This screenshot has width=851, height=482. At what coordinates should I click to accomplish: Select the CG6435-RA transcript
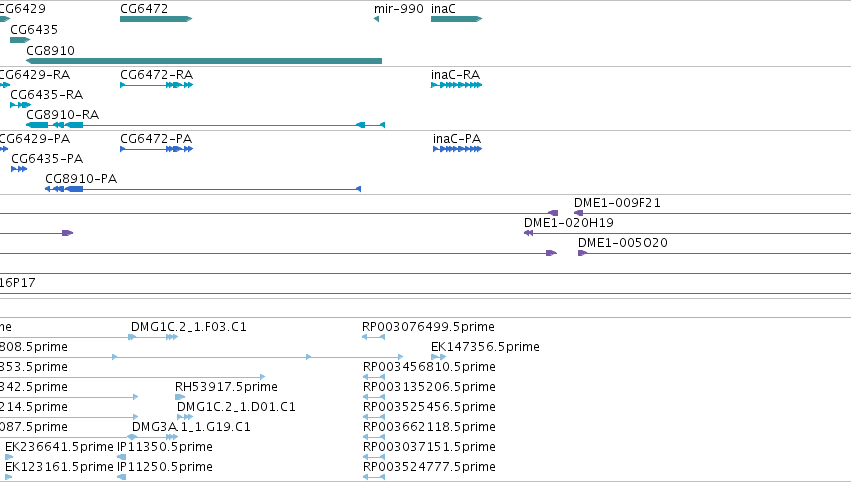(x=21, y=105)
